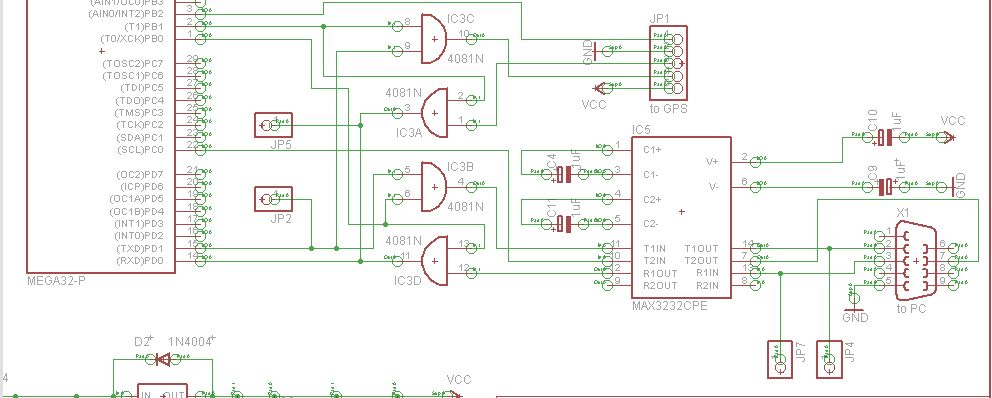The height and width of the screenshot is (398, 992).
Task: Select the IC3A AND gate symbol
Action: [434, 113]
